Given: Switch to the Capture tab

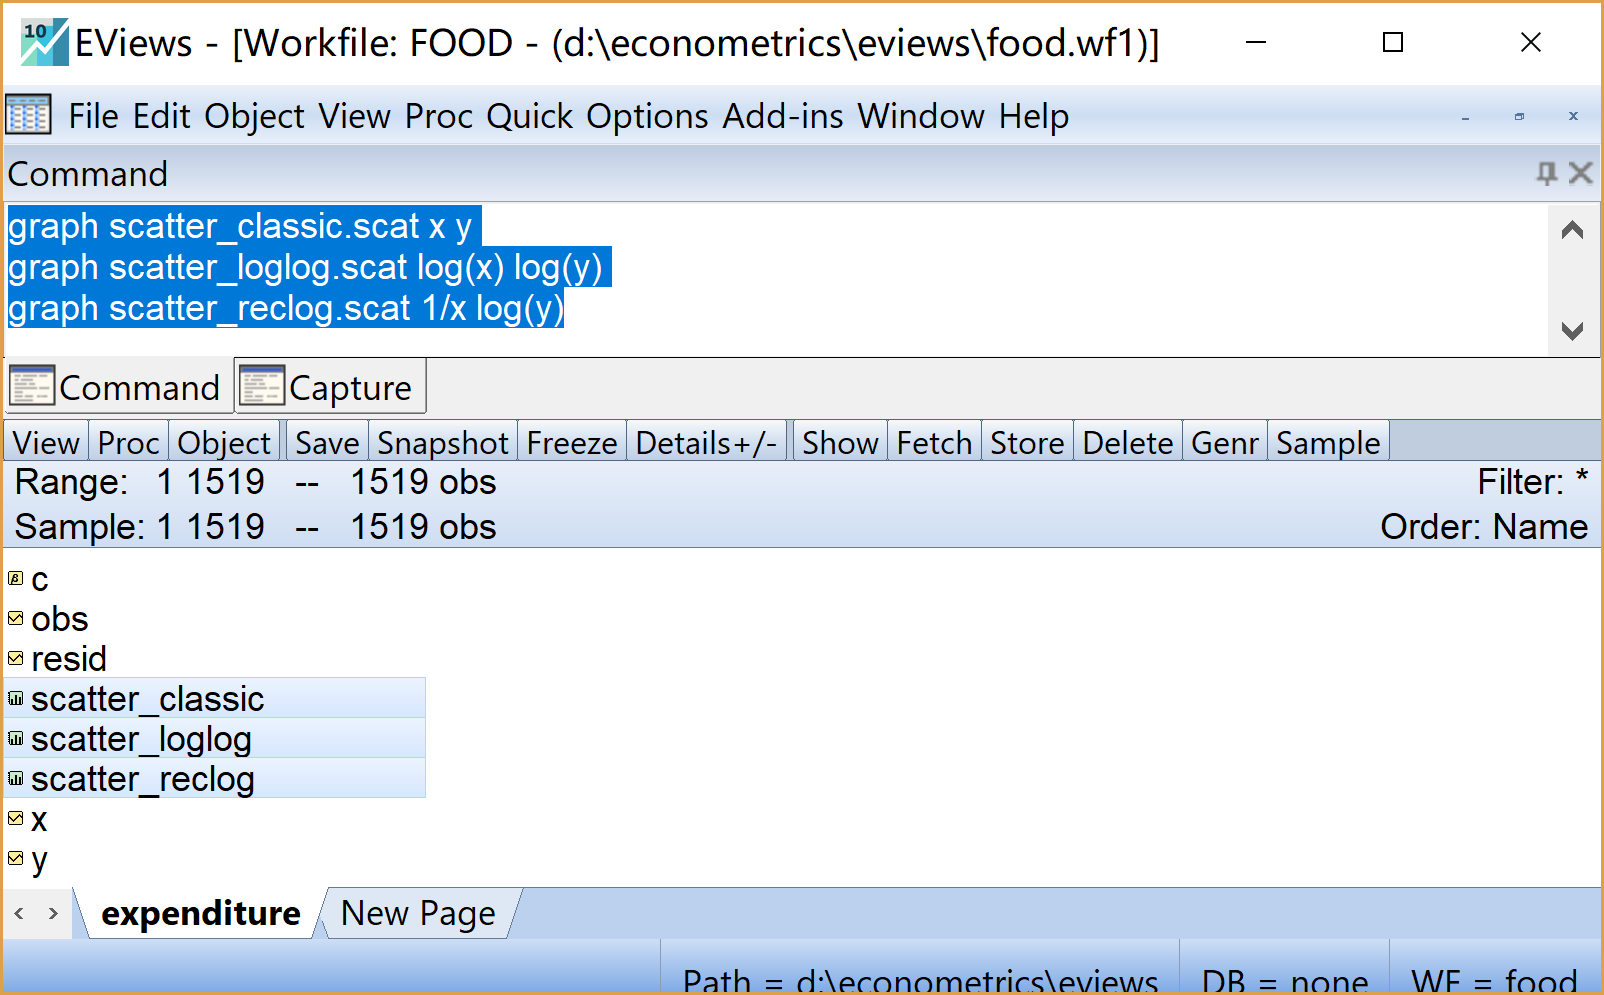Looking at the screenshot, I should coord(331,387).
